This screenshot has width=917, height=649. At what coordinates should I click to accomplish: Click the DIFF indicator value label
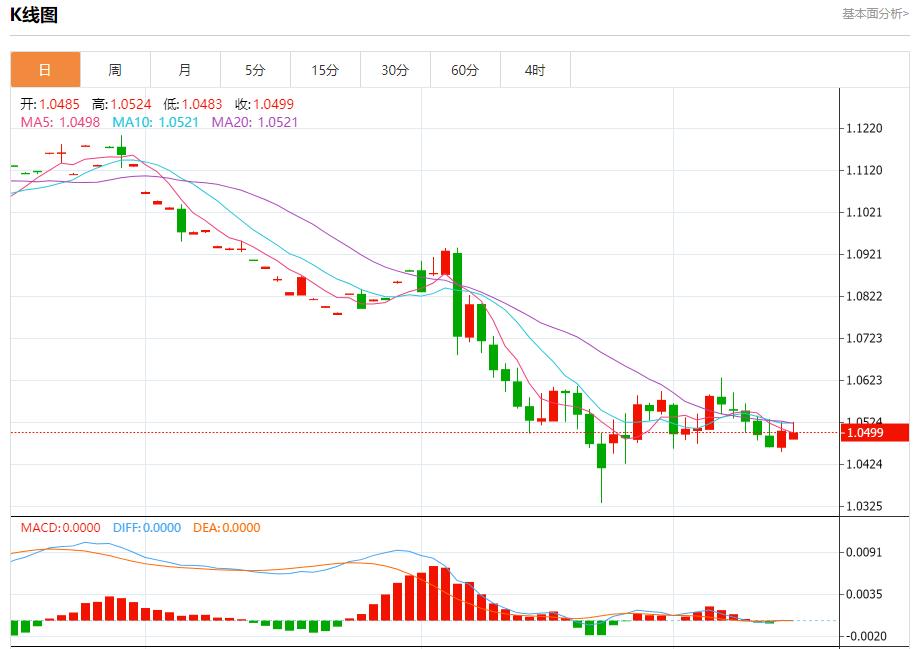point(145,528)
